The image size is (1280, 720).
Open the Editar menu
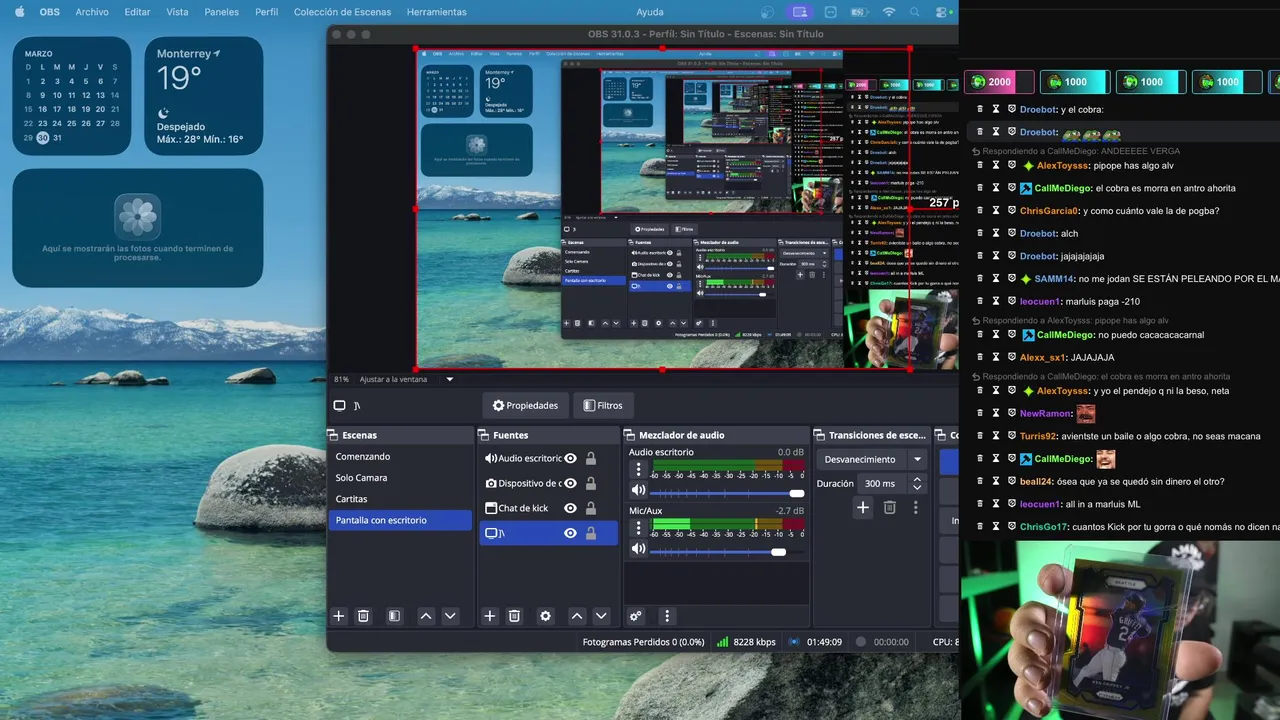click(x=137, y=12)
